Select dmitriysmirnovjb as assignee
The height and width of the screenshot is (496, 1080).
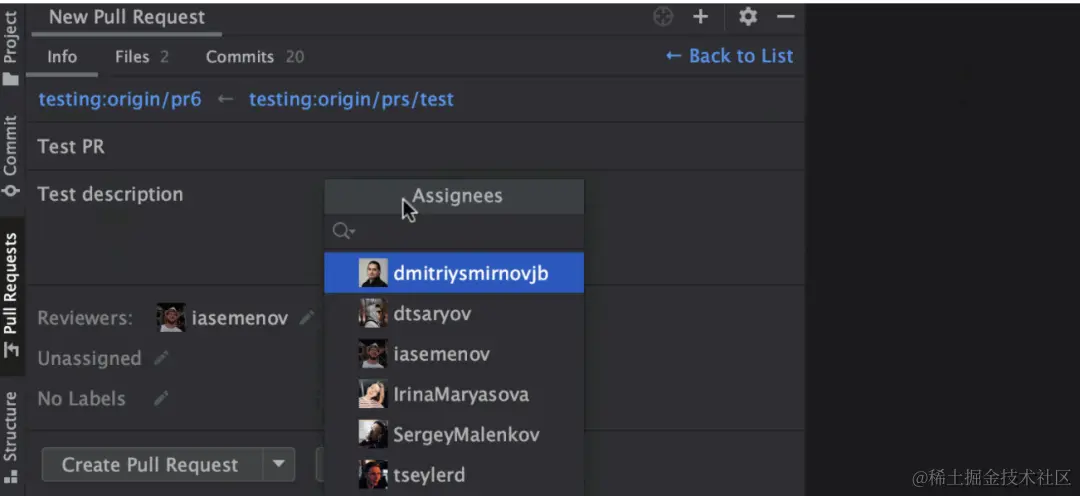click(455, 273)
